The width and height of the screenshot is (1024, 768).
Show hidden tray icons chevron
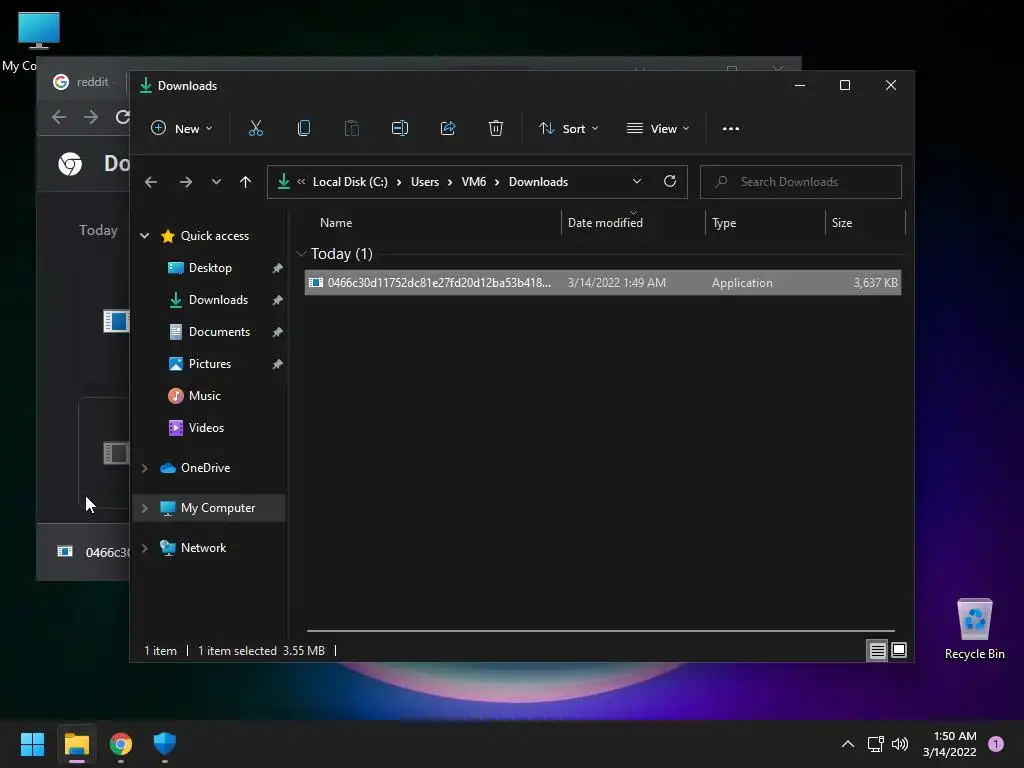(848, 744)
